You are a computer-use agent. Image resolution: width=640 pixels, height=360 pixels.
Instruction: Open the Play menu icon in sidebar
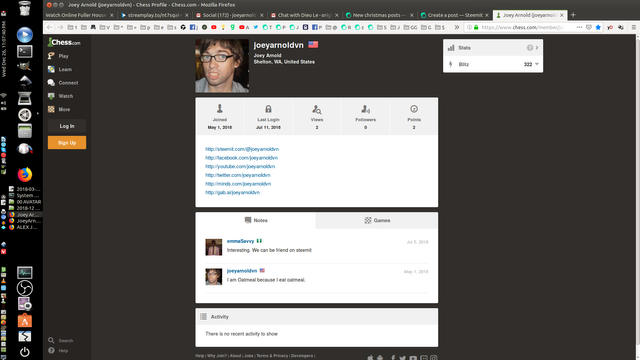click(x=51, y=56)
